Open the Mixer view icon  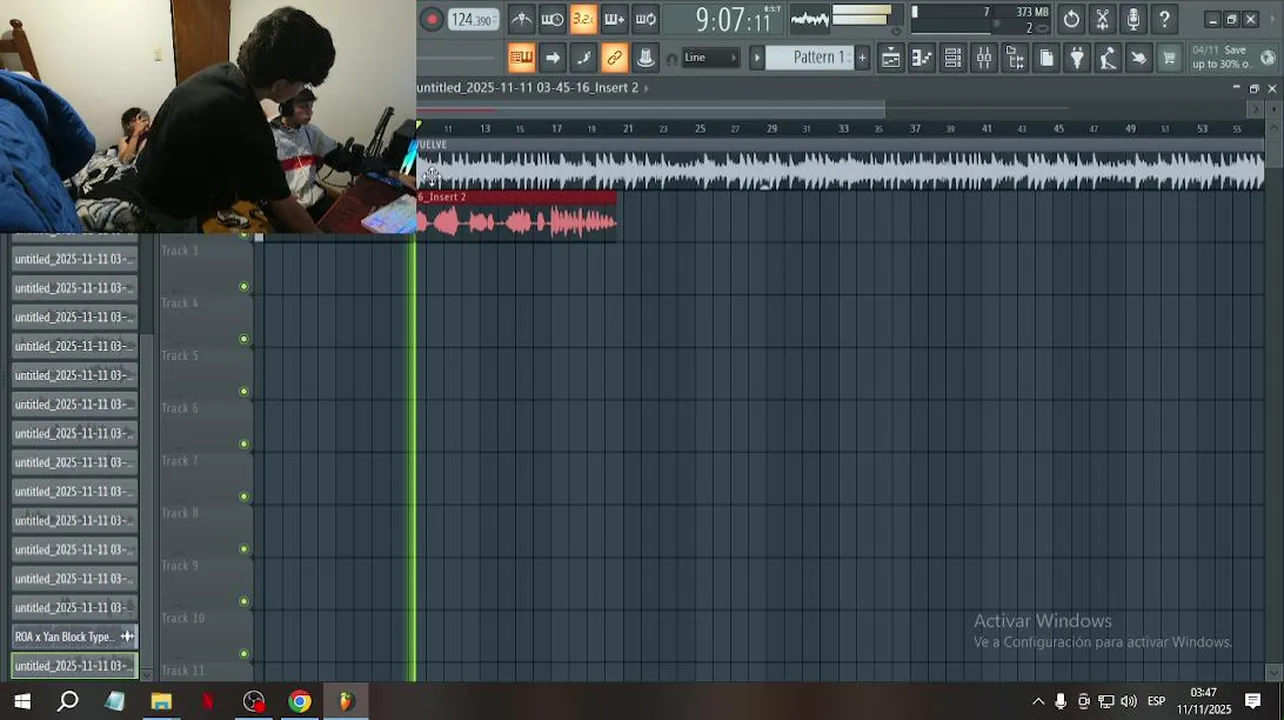[983, 58]
